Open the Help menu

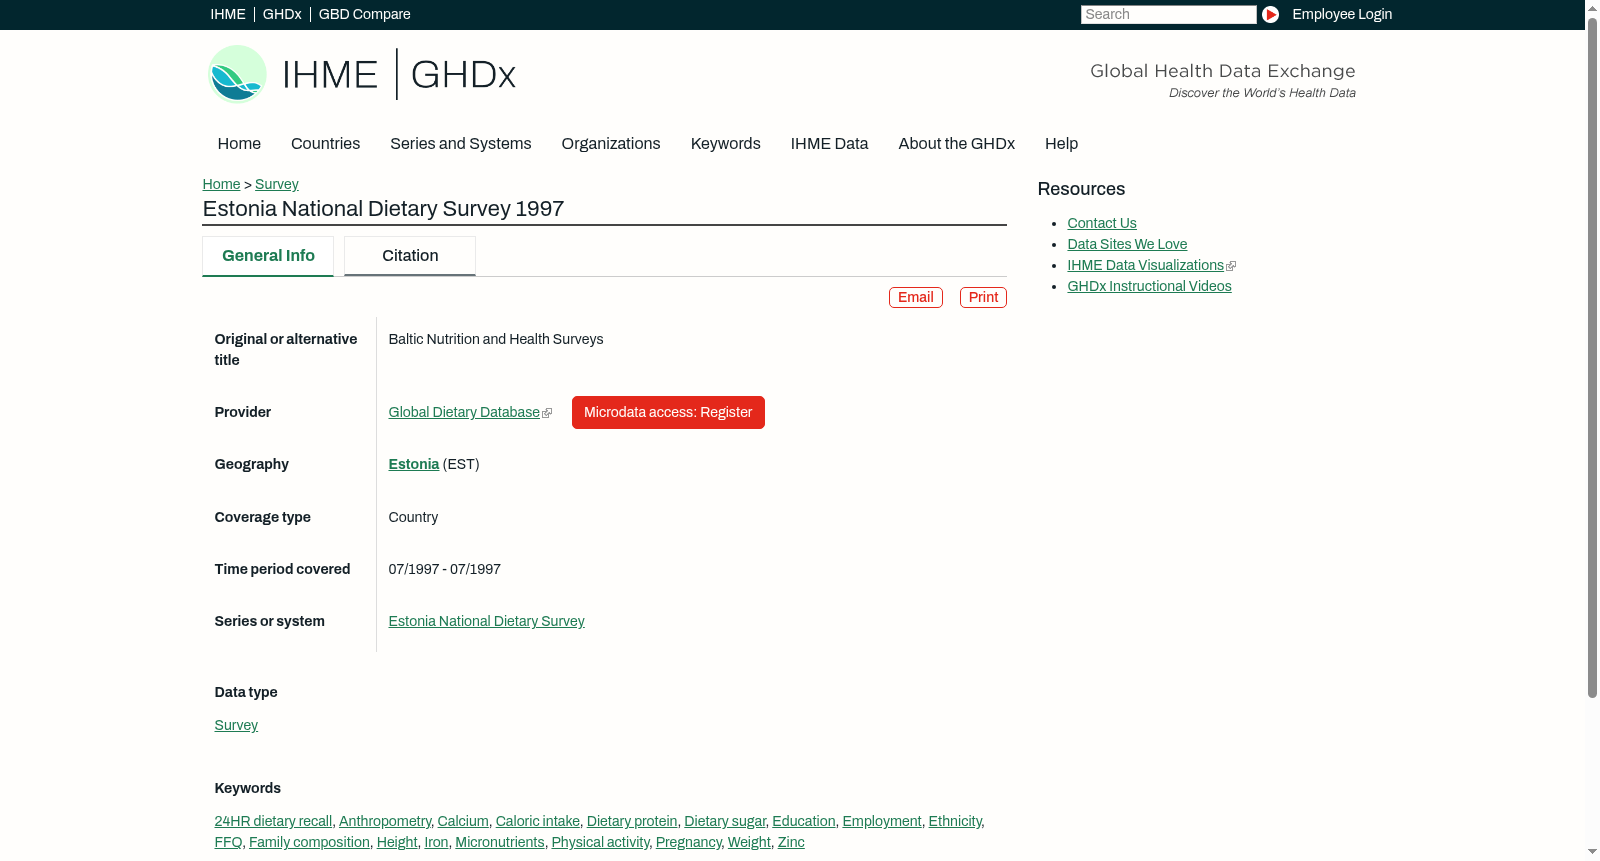coord(1062,144)
